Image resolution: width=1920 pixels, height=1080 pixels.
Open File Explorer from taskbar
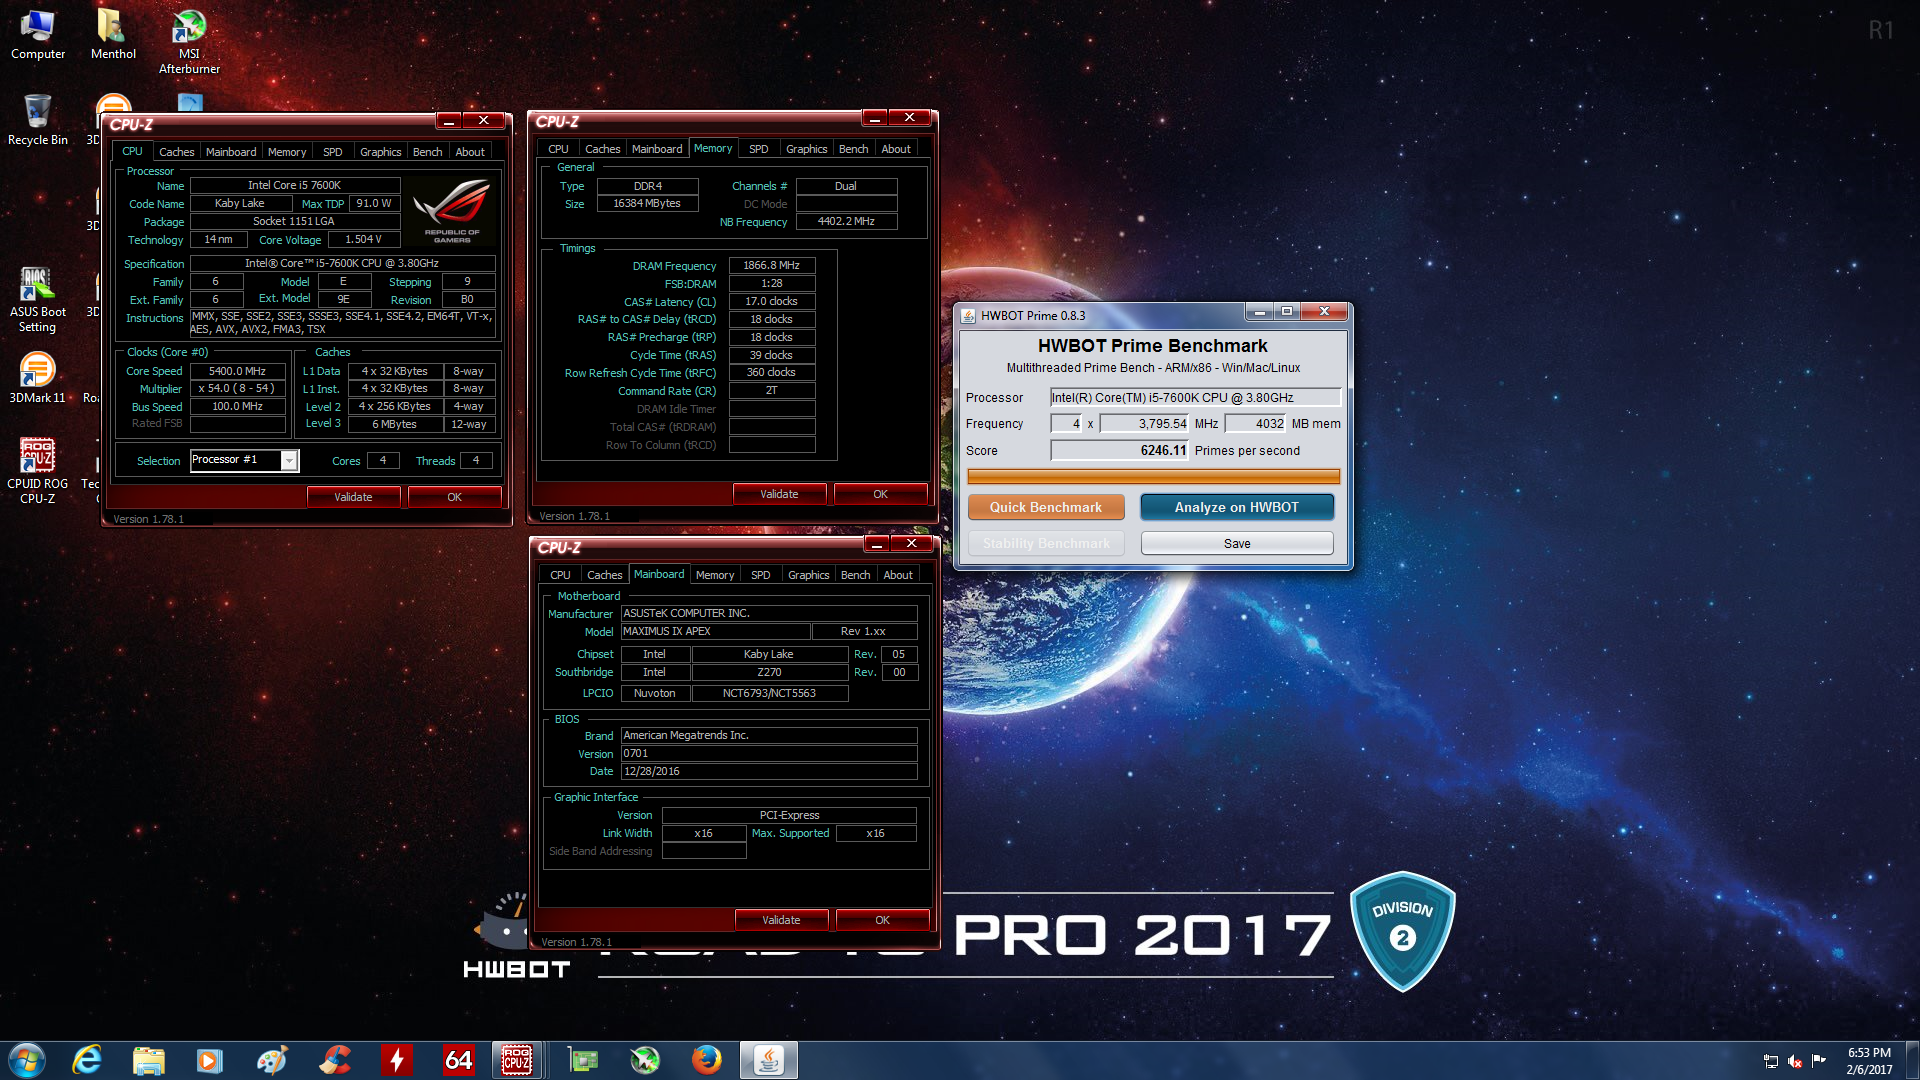(149, 1060)
